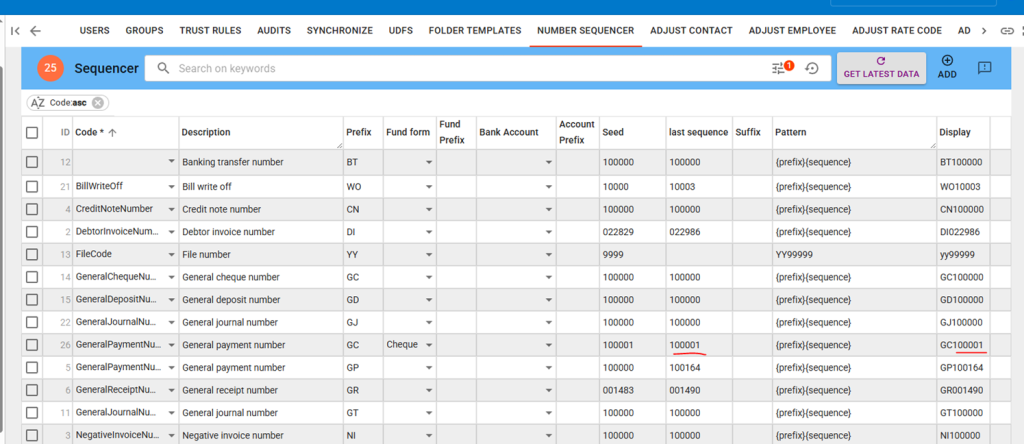Viewport: 1024px width, 444px height.
Task: Open Code dropdown for CreditNoteNumber row
Action: pyautogui.click(x=171, y=209)
